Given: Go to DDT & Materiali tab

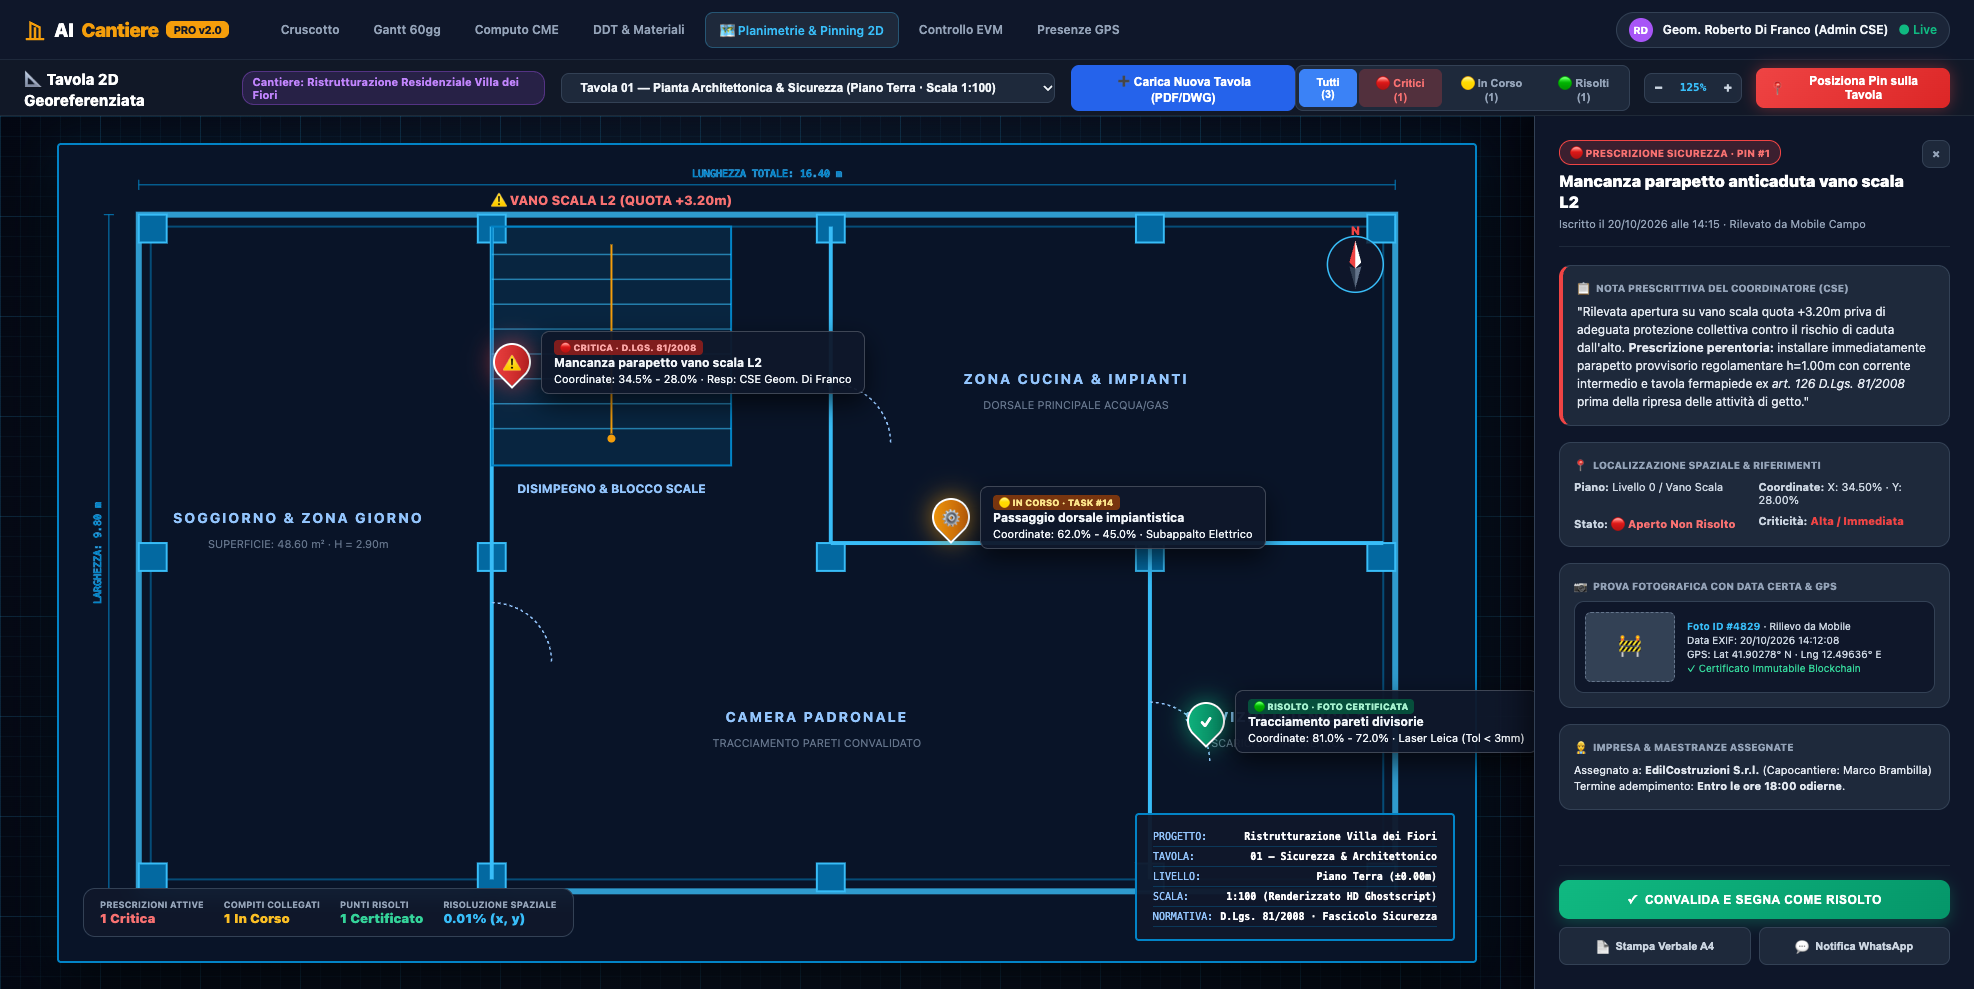Looking at the screenshot, I should point(639,30).
